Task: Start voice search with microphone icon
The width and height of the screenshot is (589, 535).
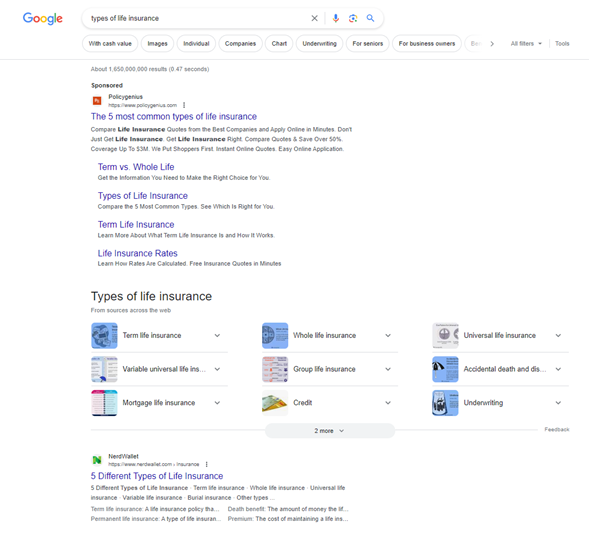Action: point(335,18)
